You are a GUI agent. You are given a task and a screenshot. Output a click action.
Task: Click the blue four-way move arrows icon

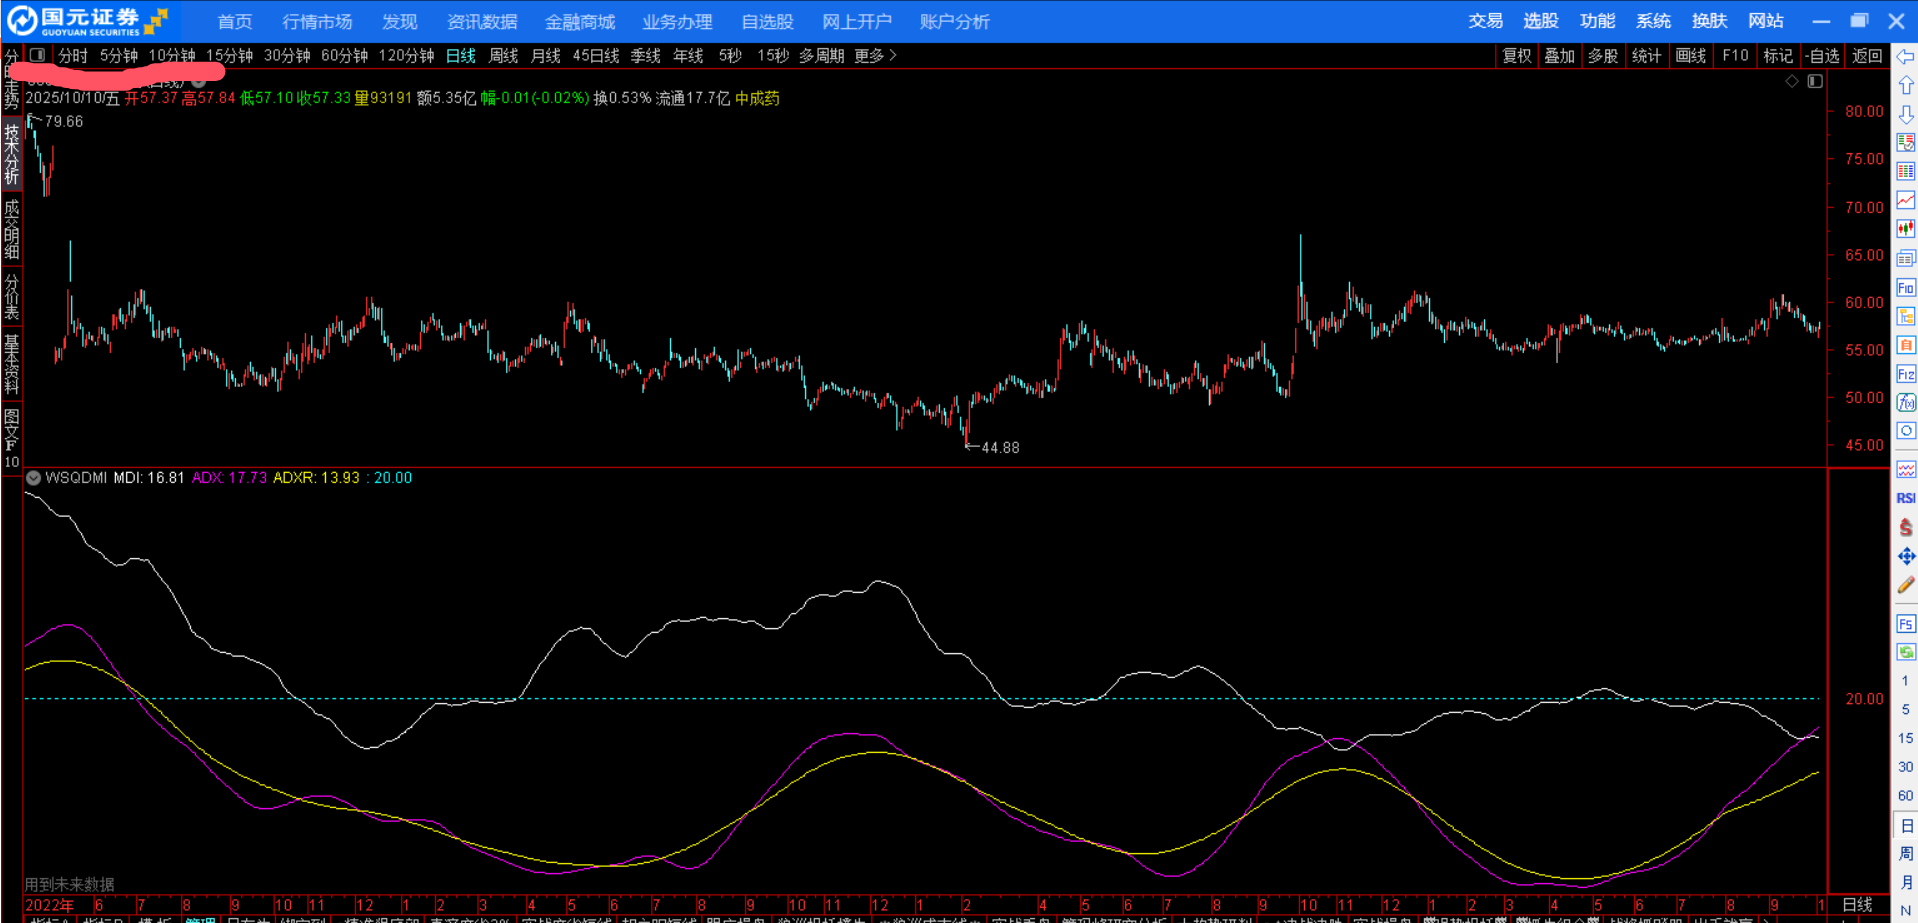click(x=1906, y=556)
